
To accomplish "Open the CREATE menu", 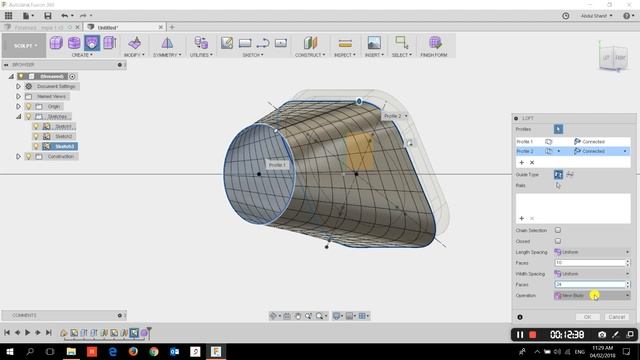I will coord(82,55).
